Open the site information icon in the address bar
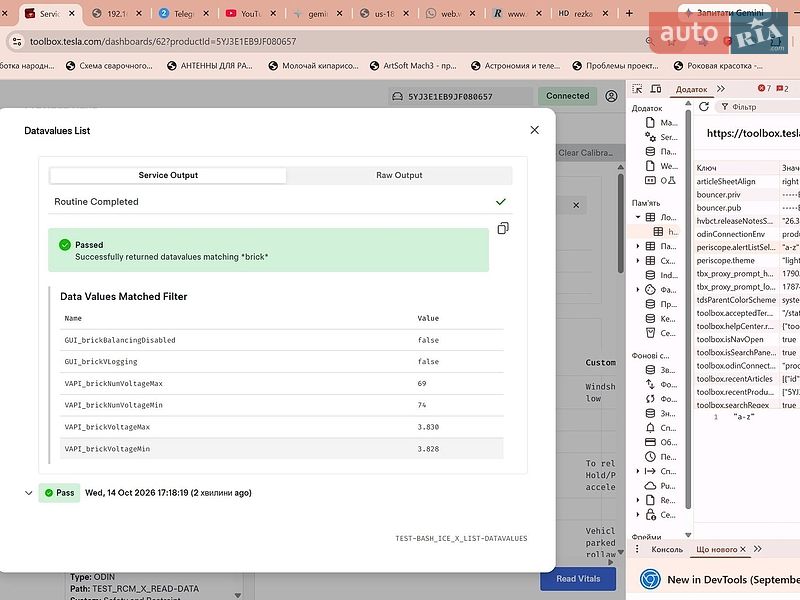The image size is (800, 600). click(x=17, y=41)
